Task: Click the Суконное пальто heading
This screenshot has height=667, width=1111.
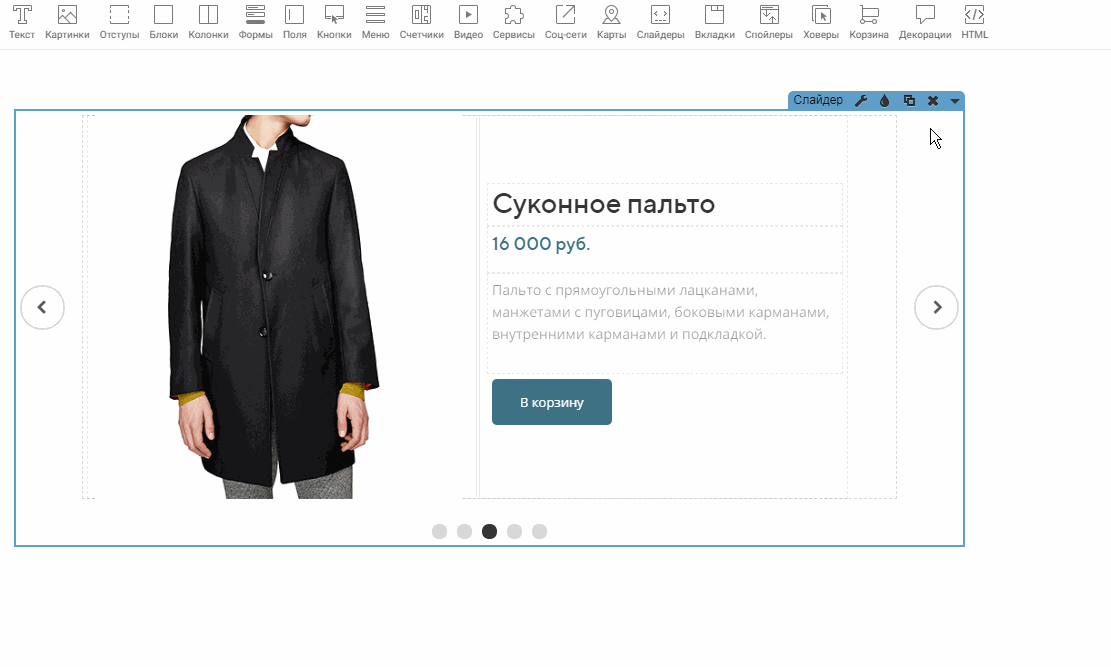Action: (x=603, y=205)
